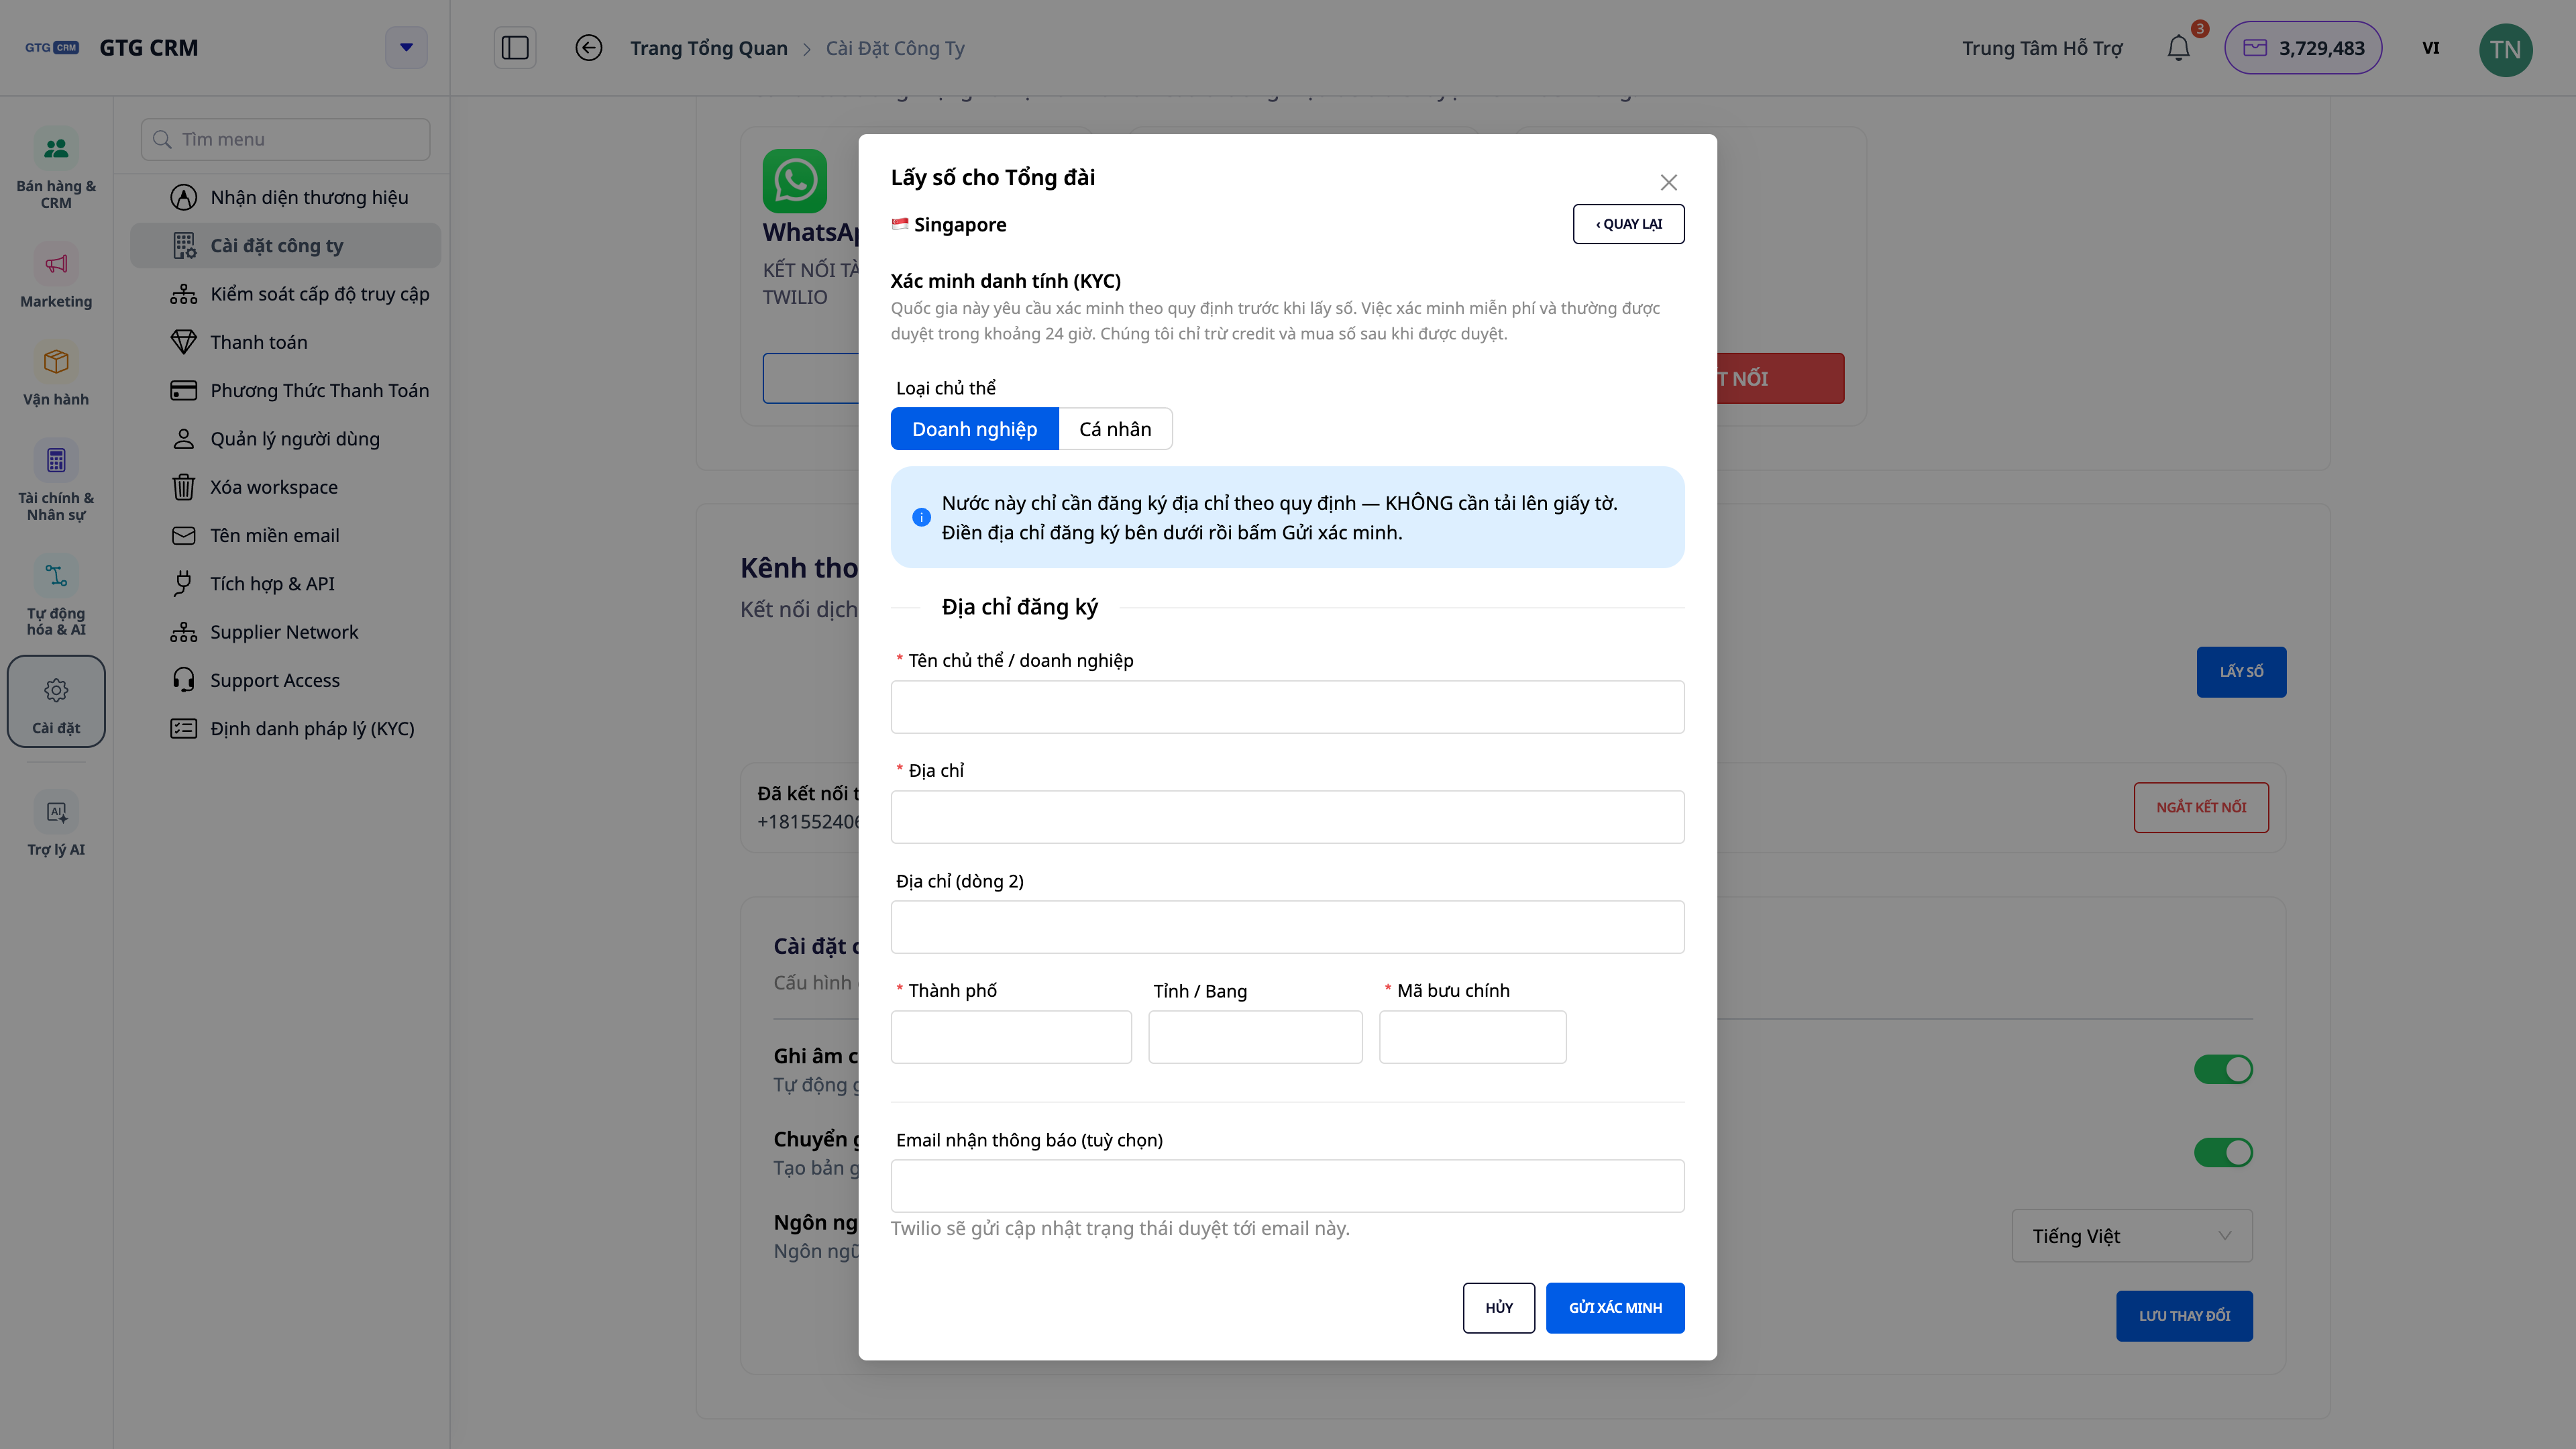Viewport: 2576px width, 1449px height.
Task: Select Cá nhân entity type
Action: pos(1115,429)
